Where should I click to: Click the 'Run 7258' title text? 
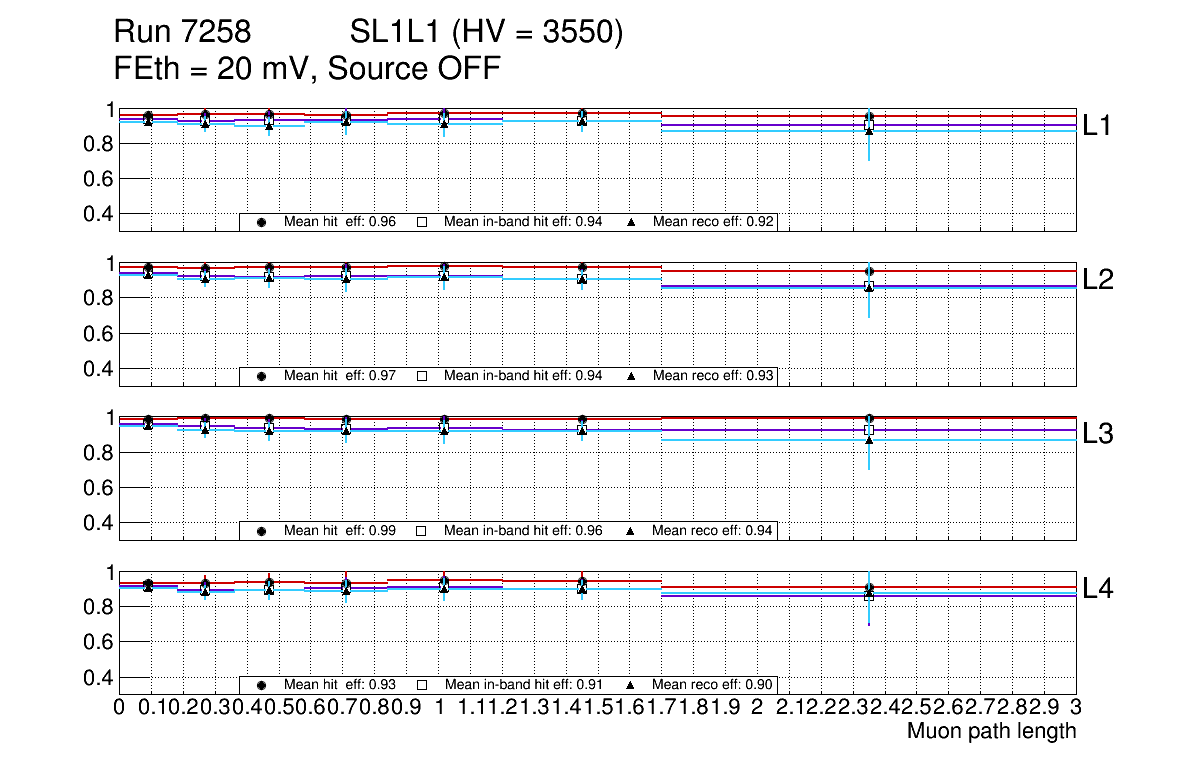click(x=181, y=34)
